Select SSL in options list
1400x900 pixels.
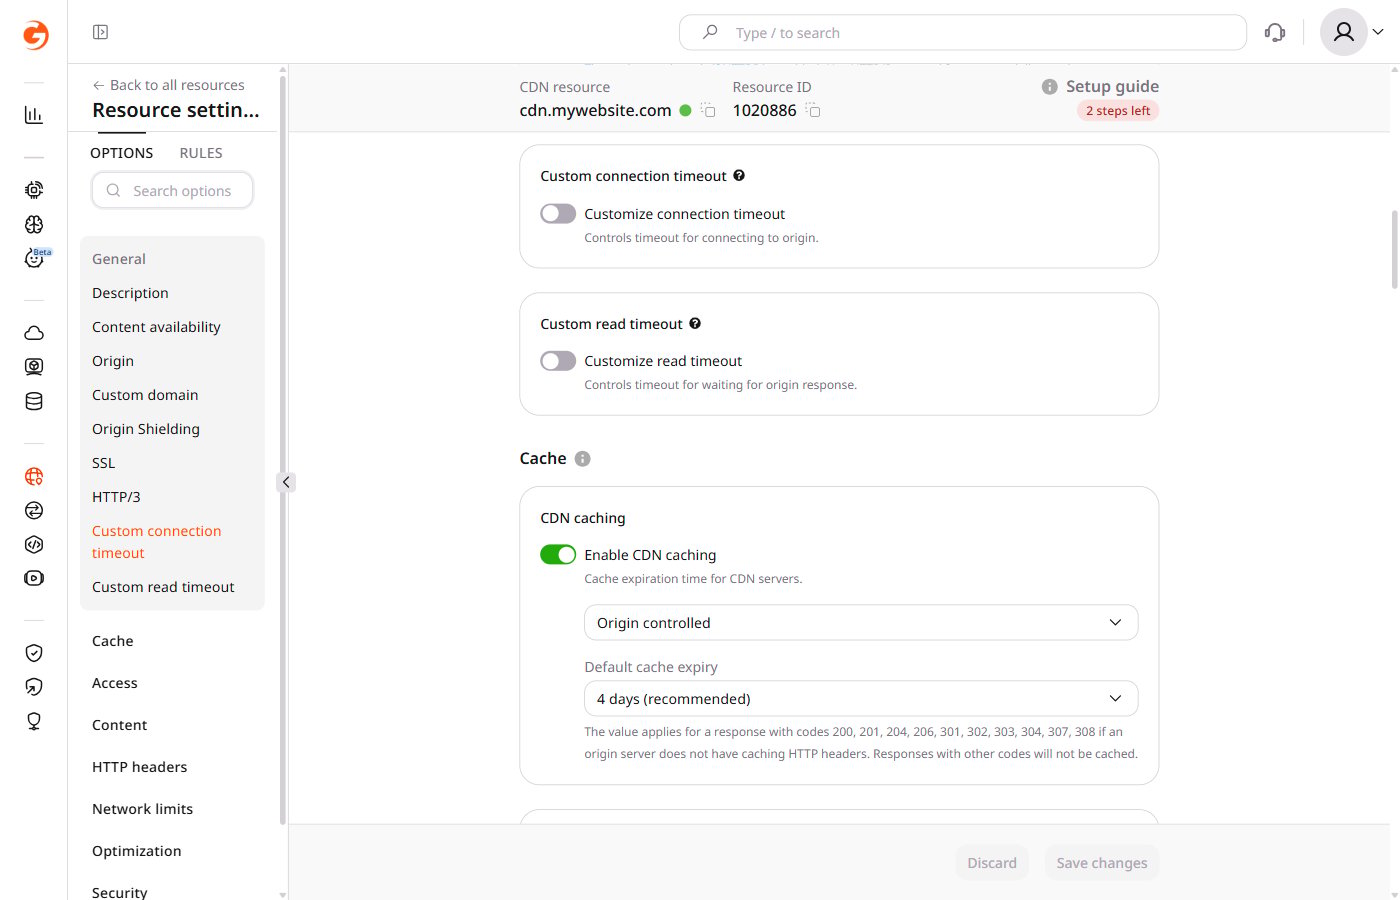104,463
